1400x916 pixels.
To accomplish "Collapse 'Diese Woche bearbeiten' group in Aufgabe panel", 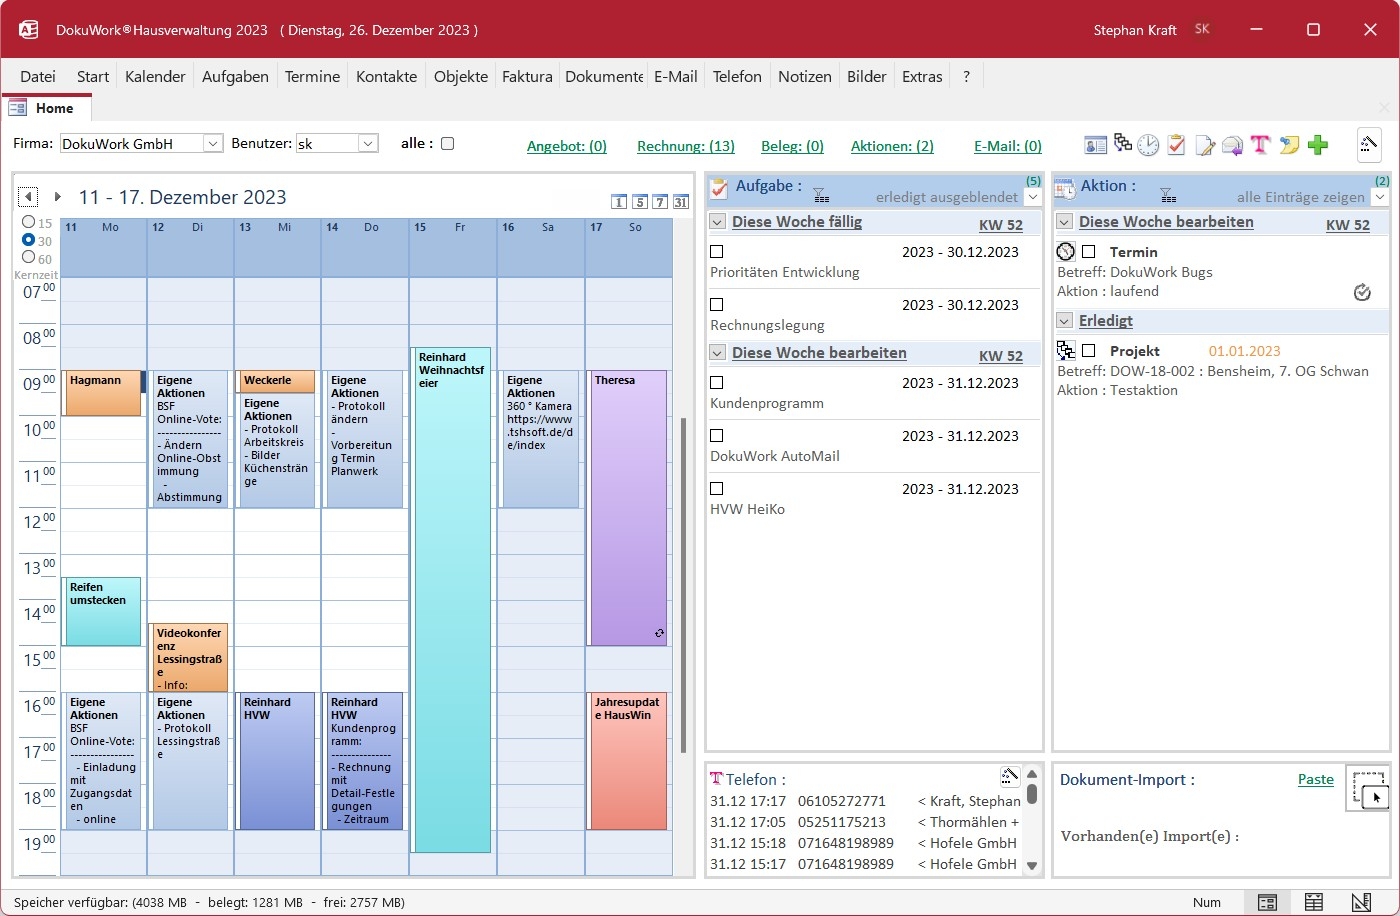I will point(717,353).
